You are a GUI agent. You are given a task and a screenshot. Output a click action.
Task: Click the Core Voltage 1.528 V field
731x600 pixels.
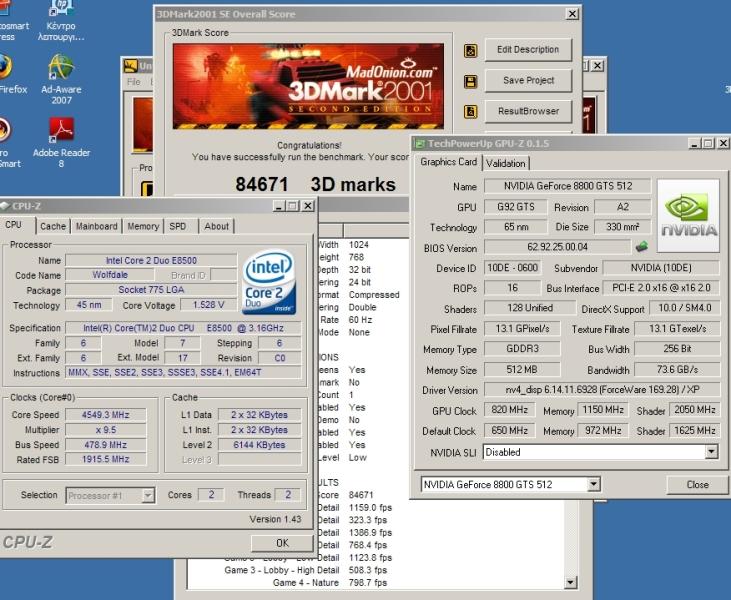coord(208,305)
